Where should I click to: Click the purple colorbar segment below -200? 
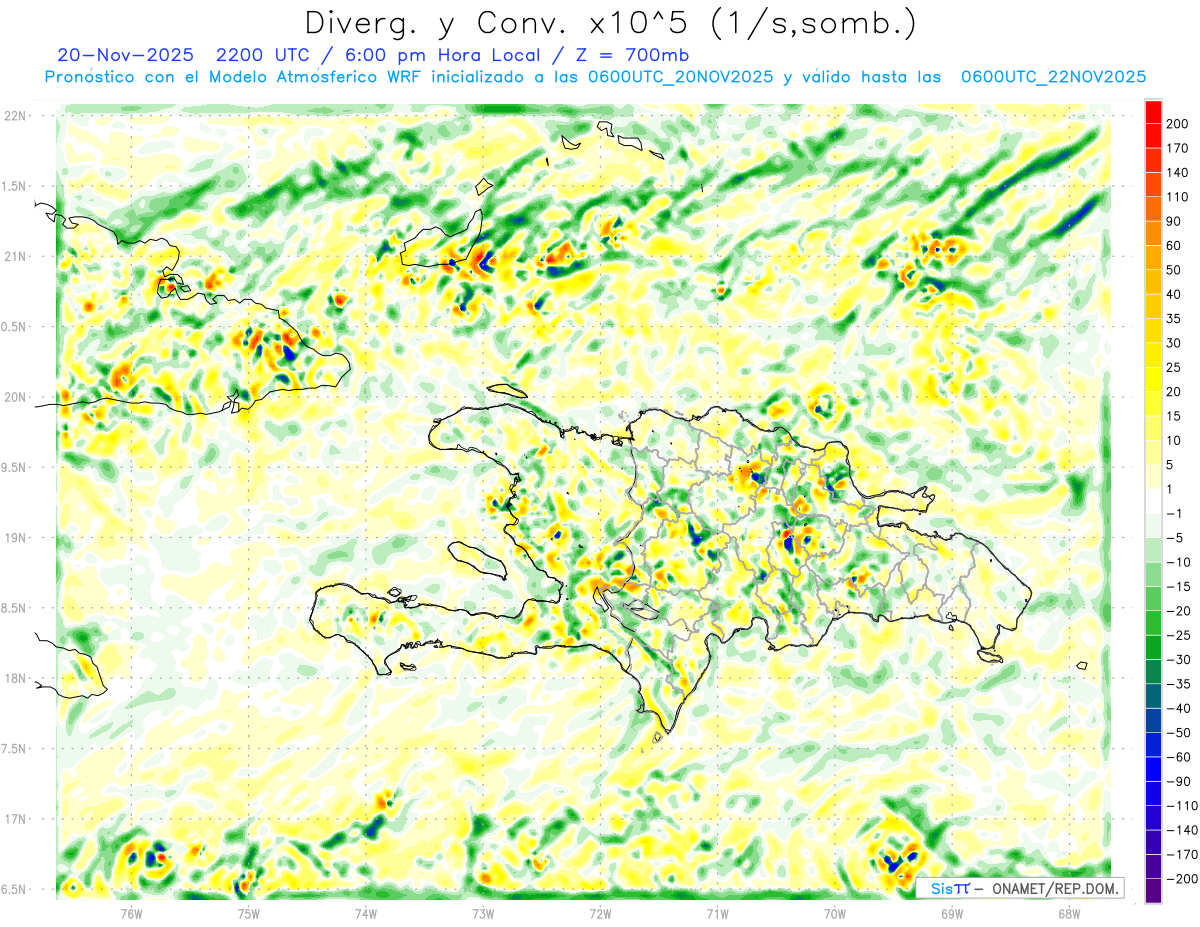click(x=1153, y=891)
